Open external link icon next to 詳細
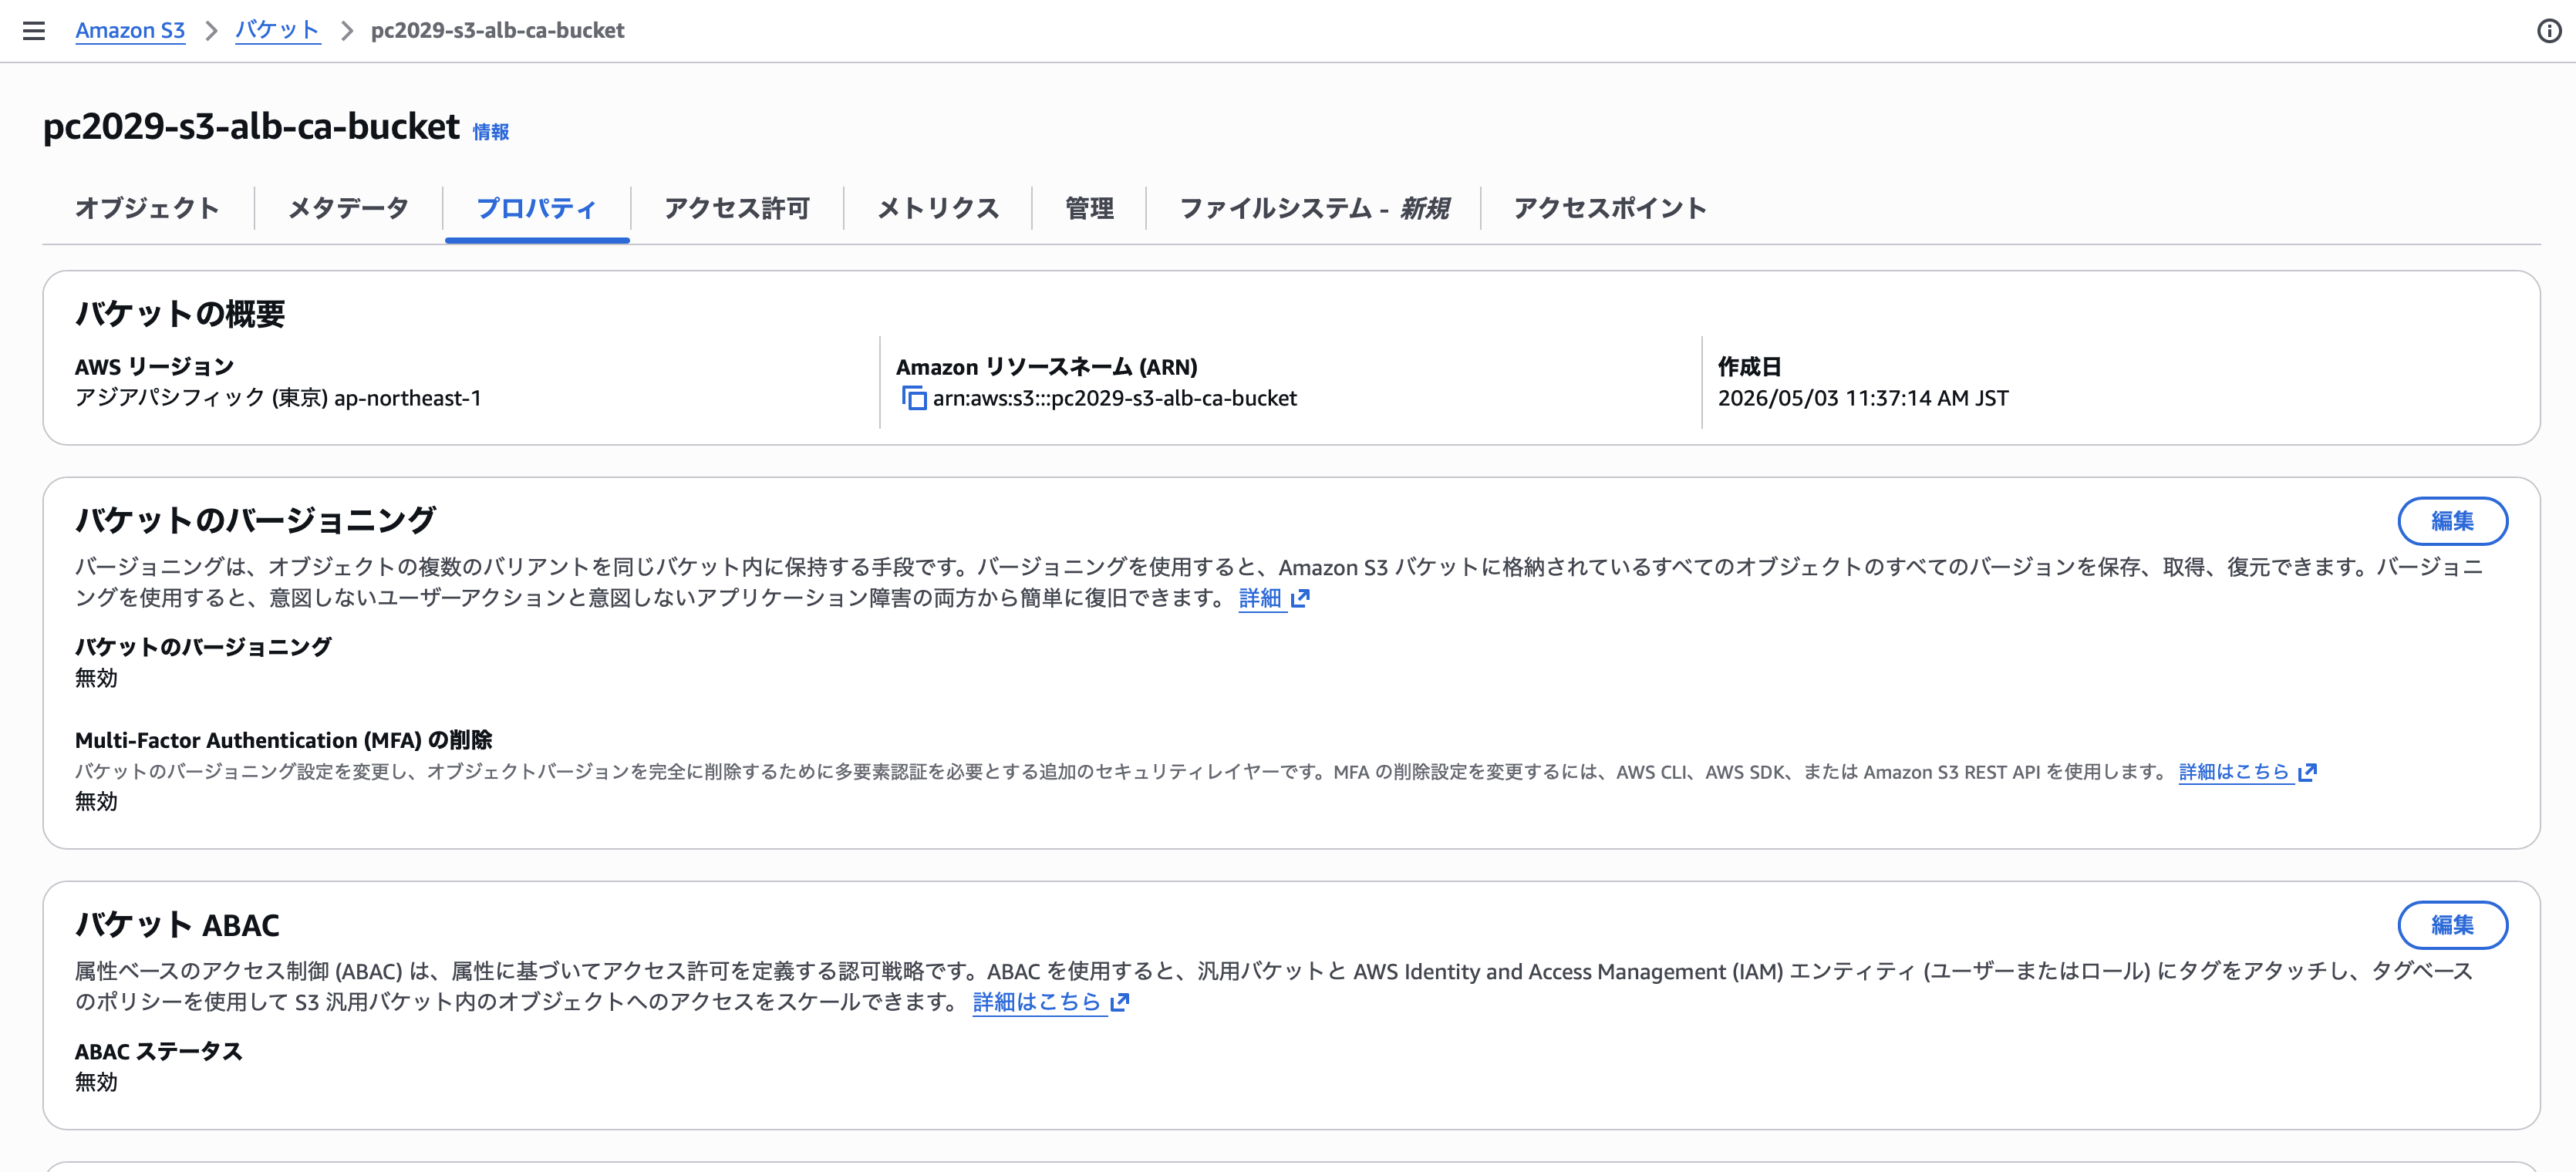This screenshot has height=1172, width=2576. 1300,598
